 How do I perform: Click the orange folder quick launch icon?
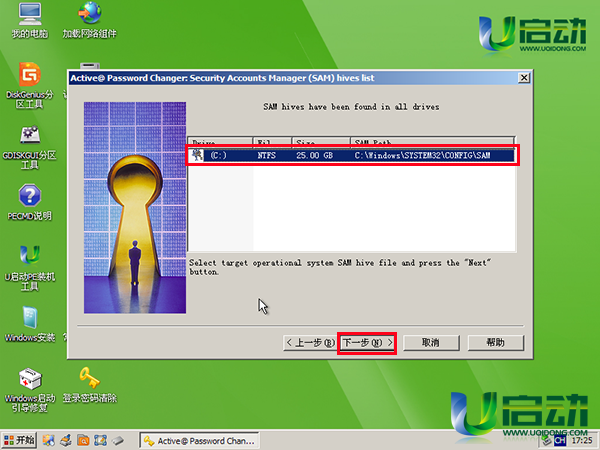pos(83,440)
